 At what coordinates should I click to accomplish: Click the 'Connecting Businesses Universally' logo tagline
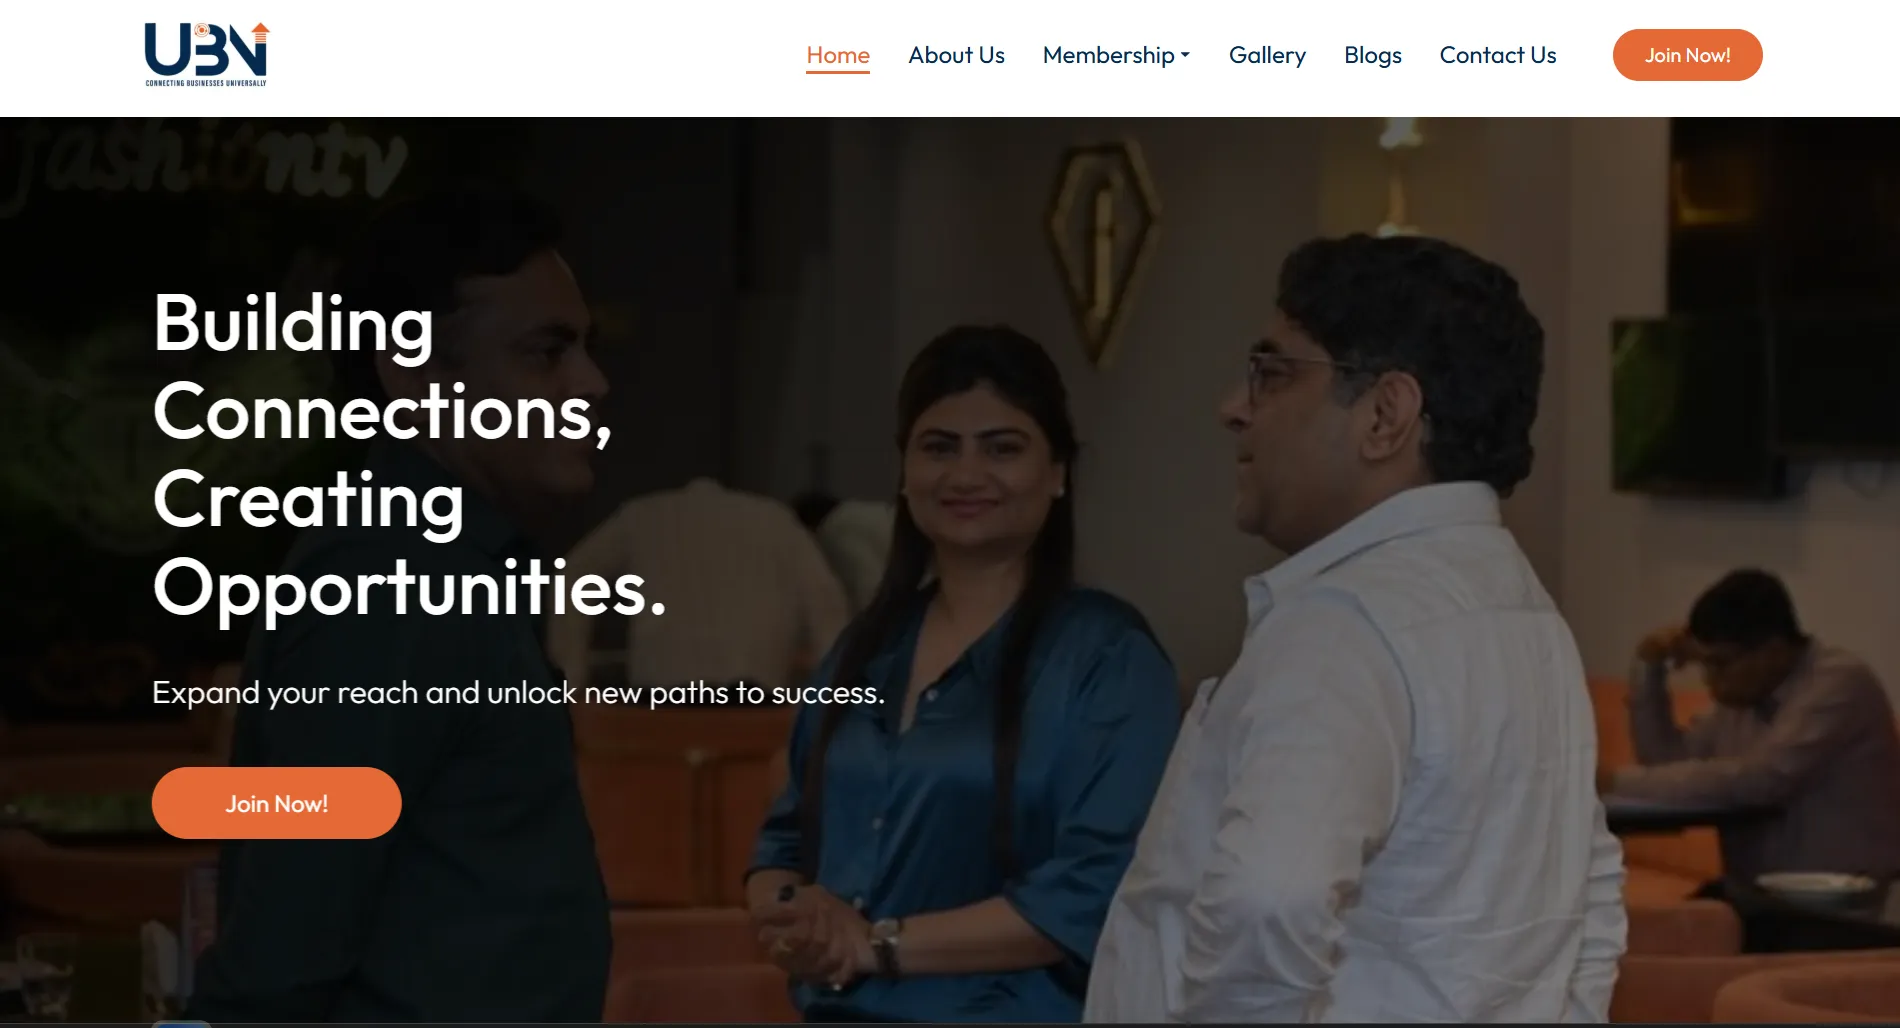pos(206,83)
